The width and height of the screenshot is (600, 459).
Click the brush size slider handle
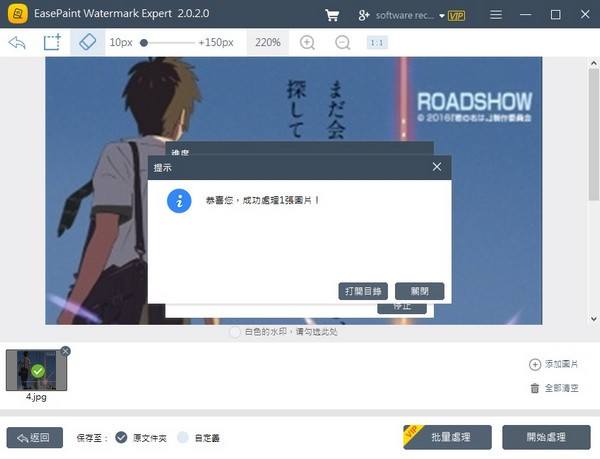144,43
